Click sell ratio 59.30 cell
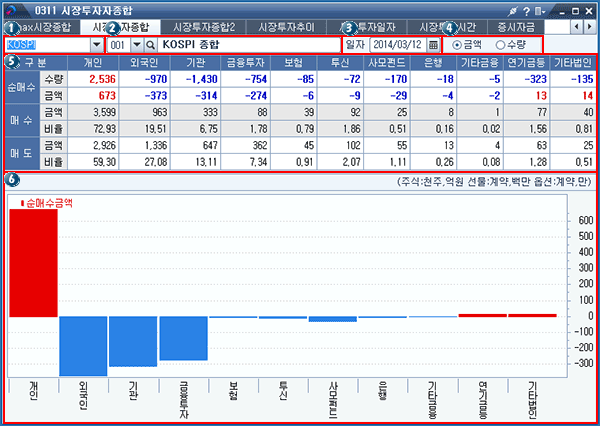The height and width of the screenshot is (426, 600). point(93,162)
